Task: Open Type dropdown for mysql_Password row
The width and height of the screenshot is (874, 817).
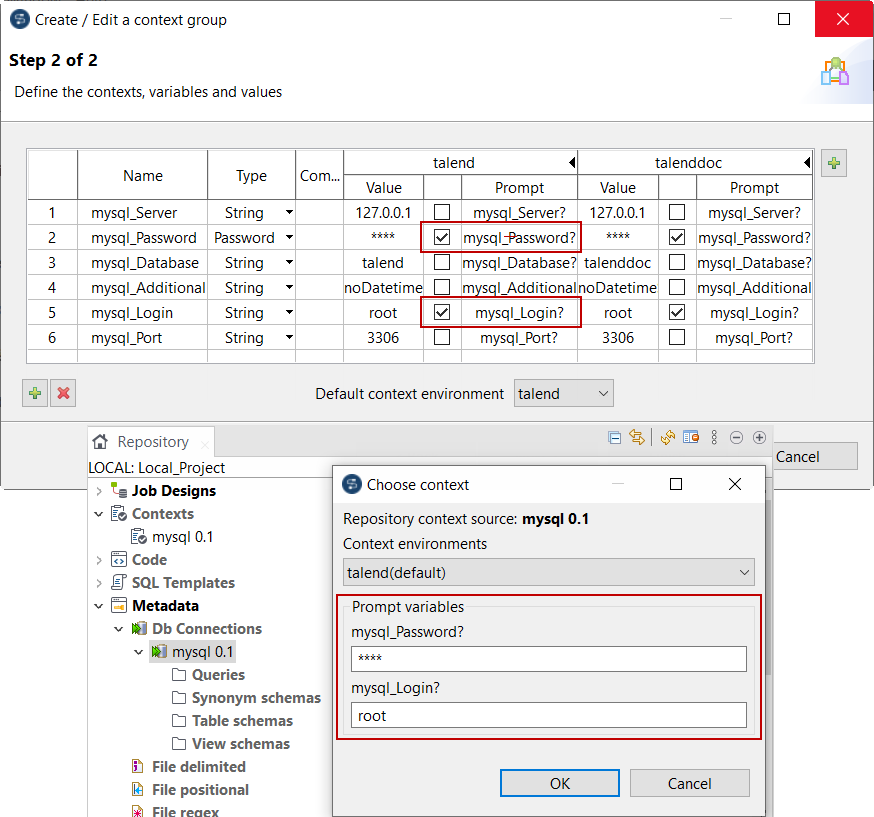Action: tap(289, 238)
